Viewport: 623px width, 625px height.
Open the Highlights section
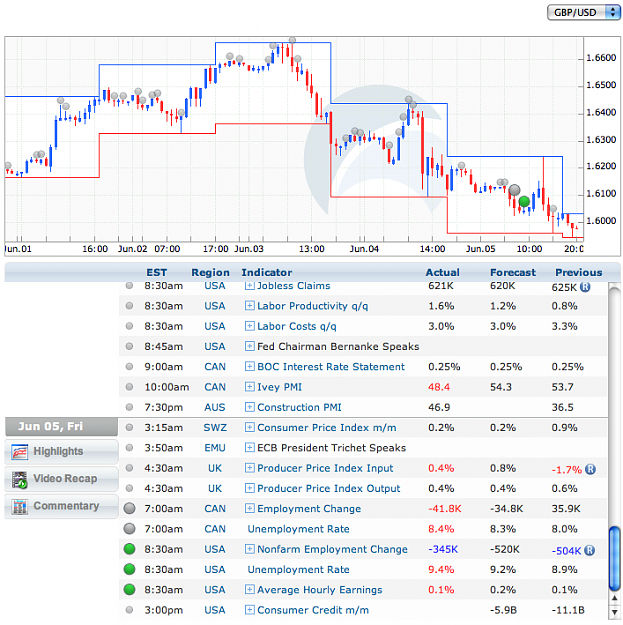pos(61,452)
